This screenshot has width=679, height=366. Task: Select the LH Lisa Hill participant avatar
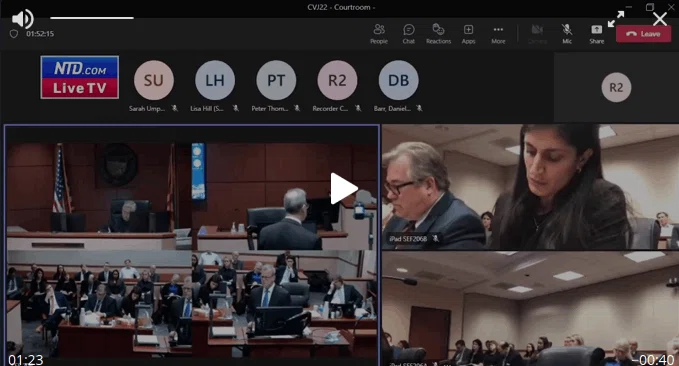[x=215, y=80]
